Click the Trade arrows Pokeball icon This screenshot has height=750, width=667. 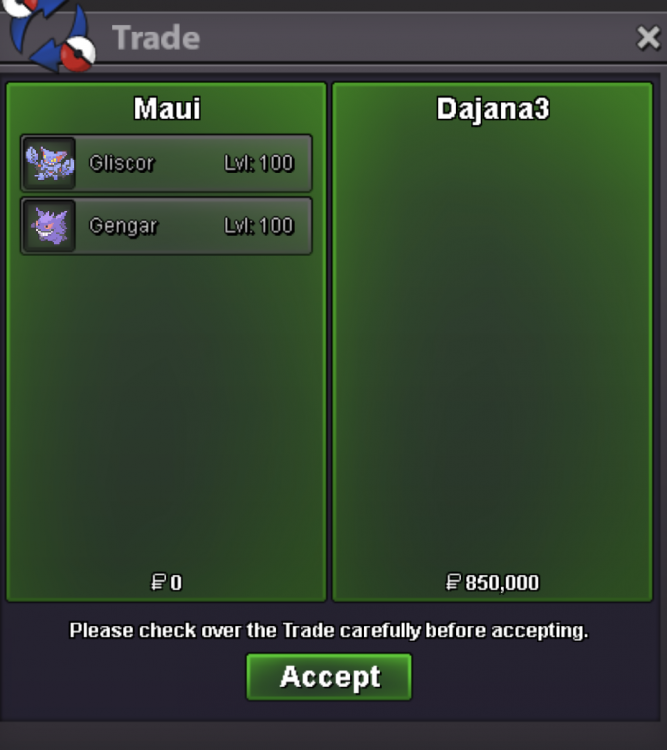pyautogui.click(x=50, y=34)
